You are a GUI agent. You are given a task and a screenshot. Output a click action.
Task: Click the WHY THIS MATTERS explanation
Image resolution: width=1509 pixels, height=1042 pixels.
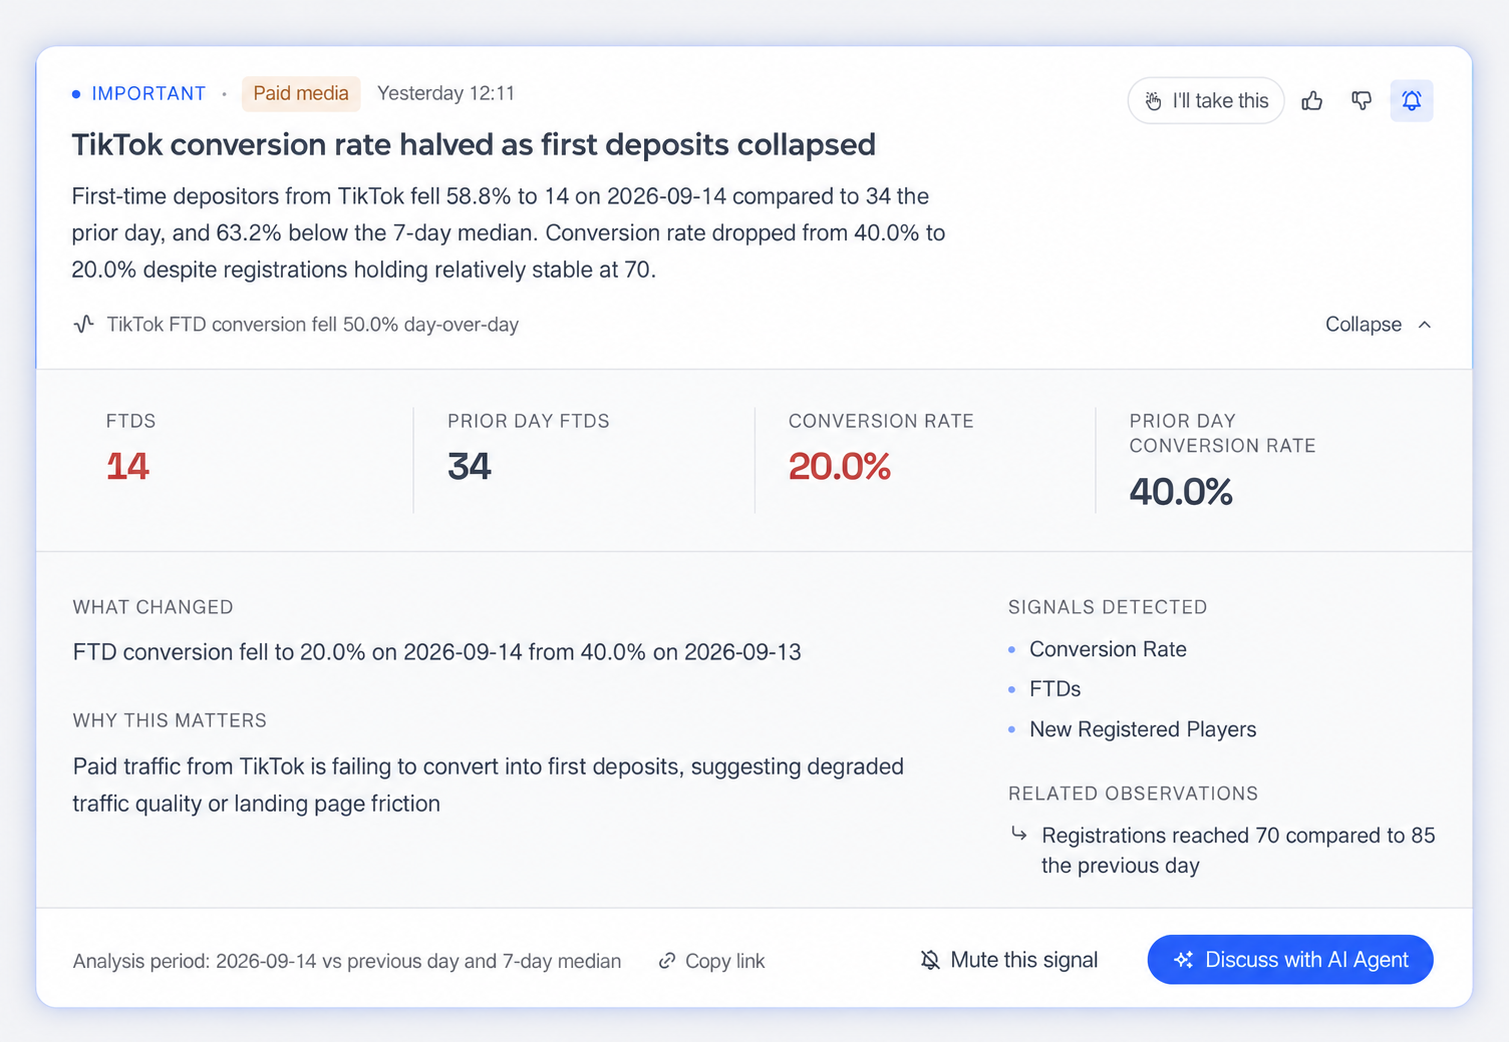pyautogui.click(x=488, y=785)
